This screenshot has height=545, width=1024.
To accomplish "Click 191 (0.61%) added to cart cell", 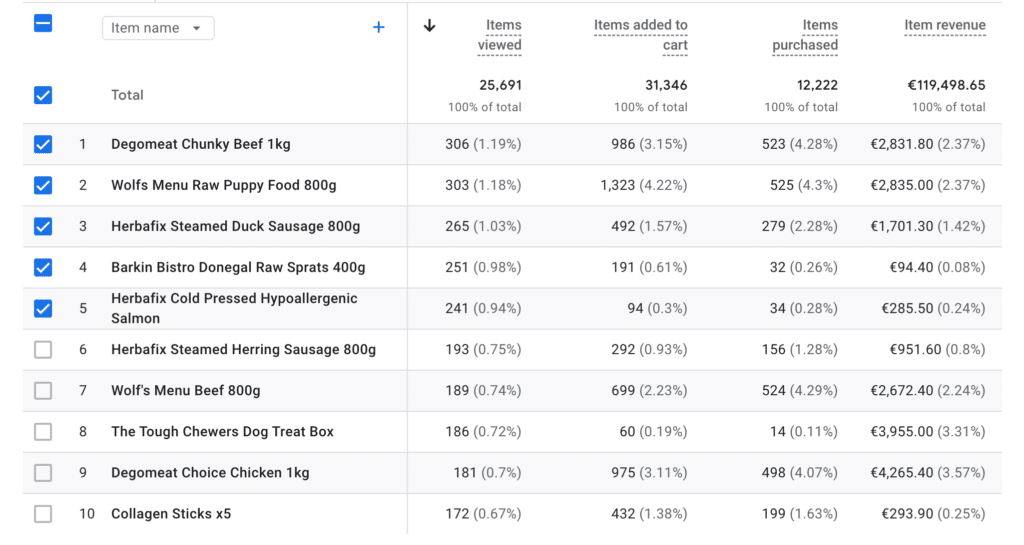I will coord(649,268).
